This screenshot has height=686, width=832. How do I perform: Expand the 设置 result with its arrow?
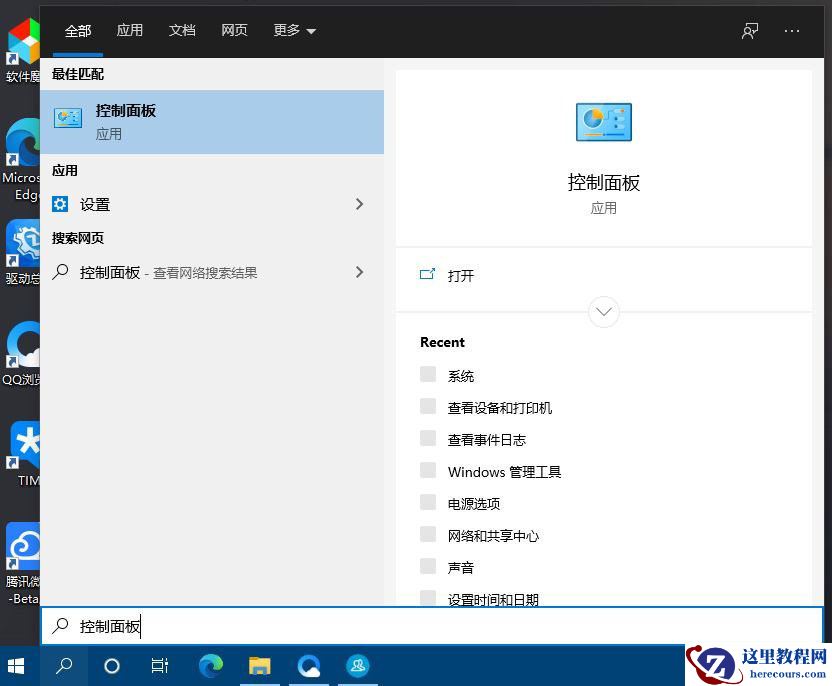tap(359, 204)
